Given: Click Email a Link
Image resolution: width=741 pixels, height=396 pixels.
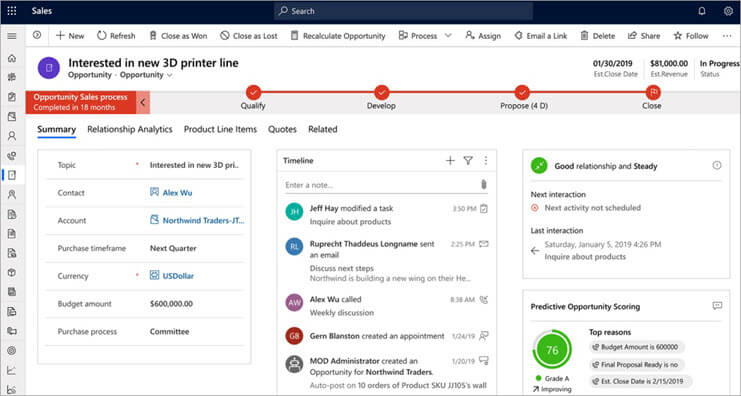Looking at the screenshot, I should coord(541,36).
